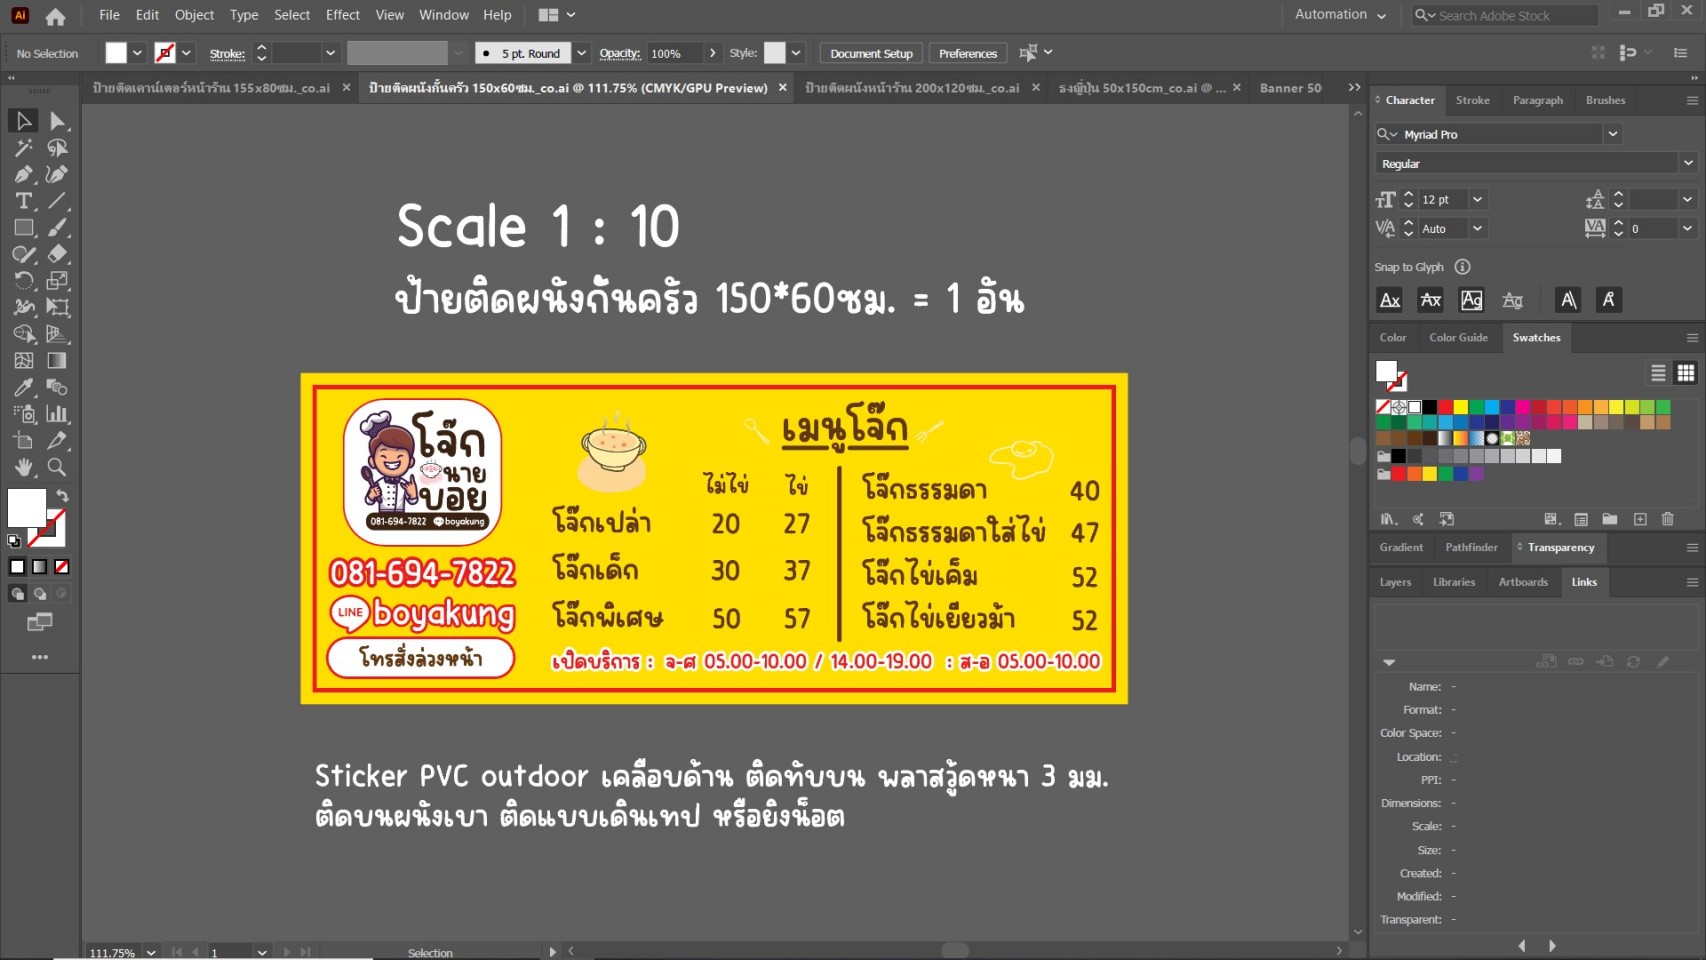Select the yellow swatch in Swatches panel
This screenshot has height=960, width=1706.
(1461, 408)
